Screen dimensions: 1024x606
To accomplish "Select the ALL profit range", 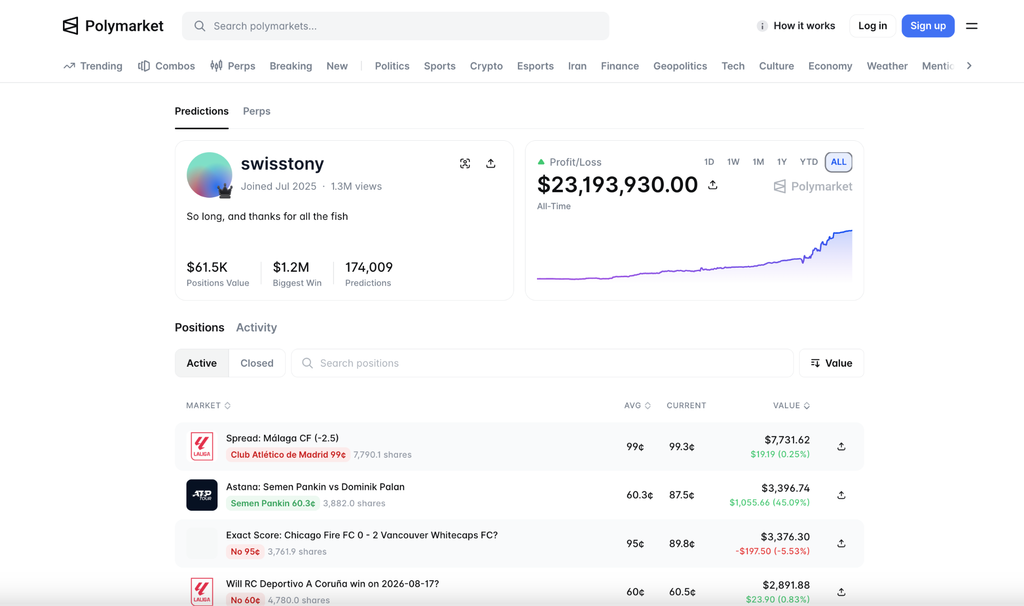I will (x=839, y=162).
